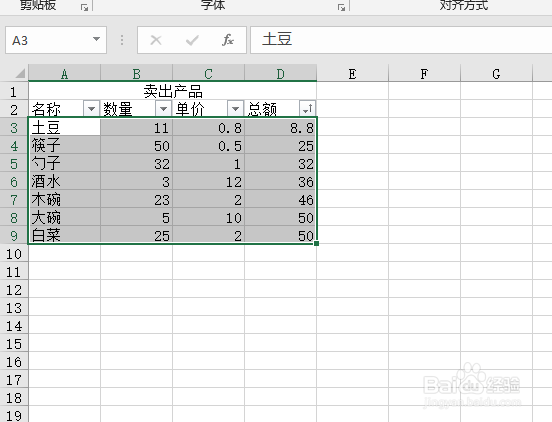Click cell containing 勺子
This screenshot has height=422, width=552.
pyautogui.click(x=64, y=163)
